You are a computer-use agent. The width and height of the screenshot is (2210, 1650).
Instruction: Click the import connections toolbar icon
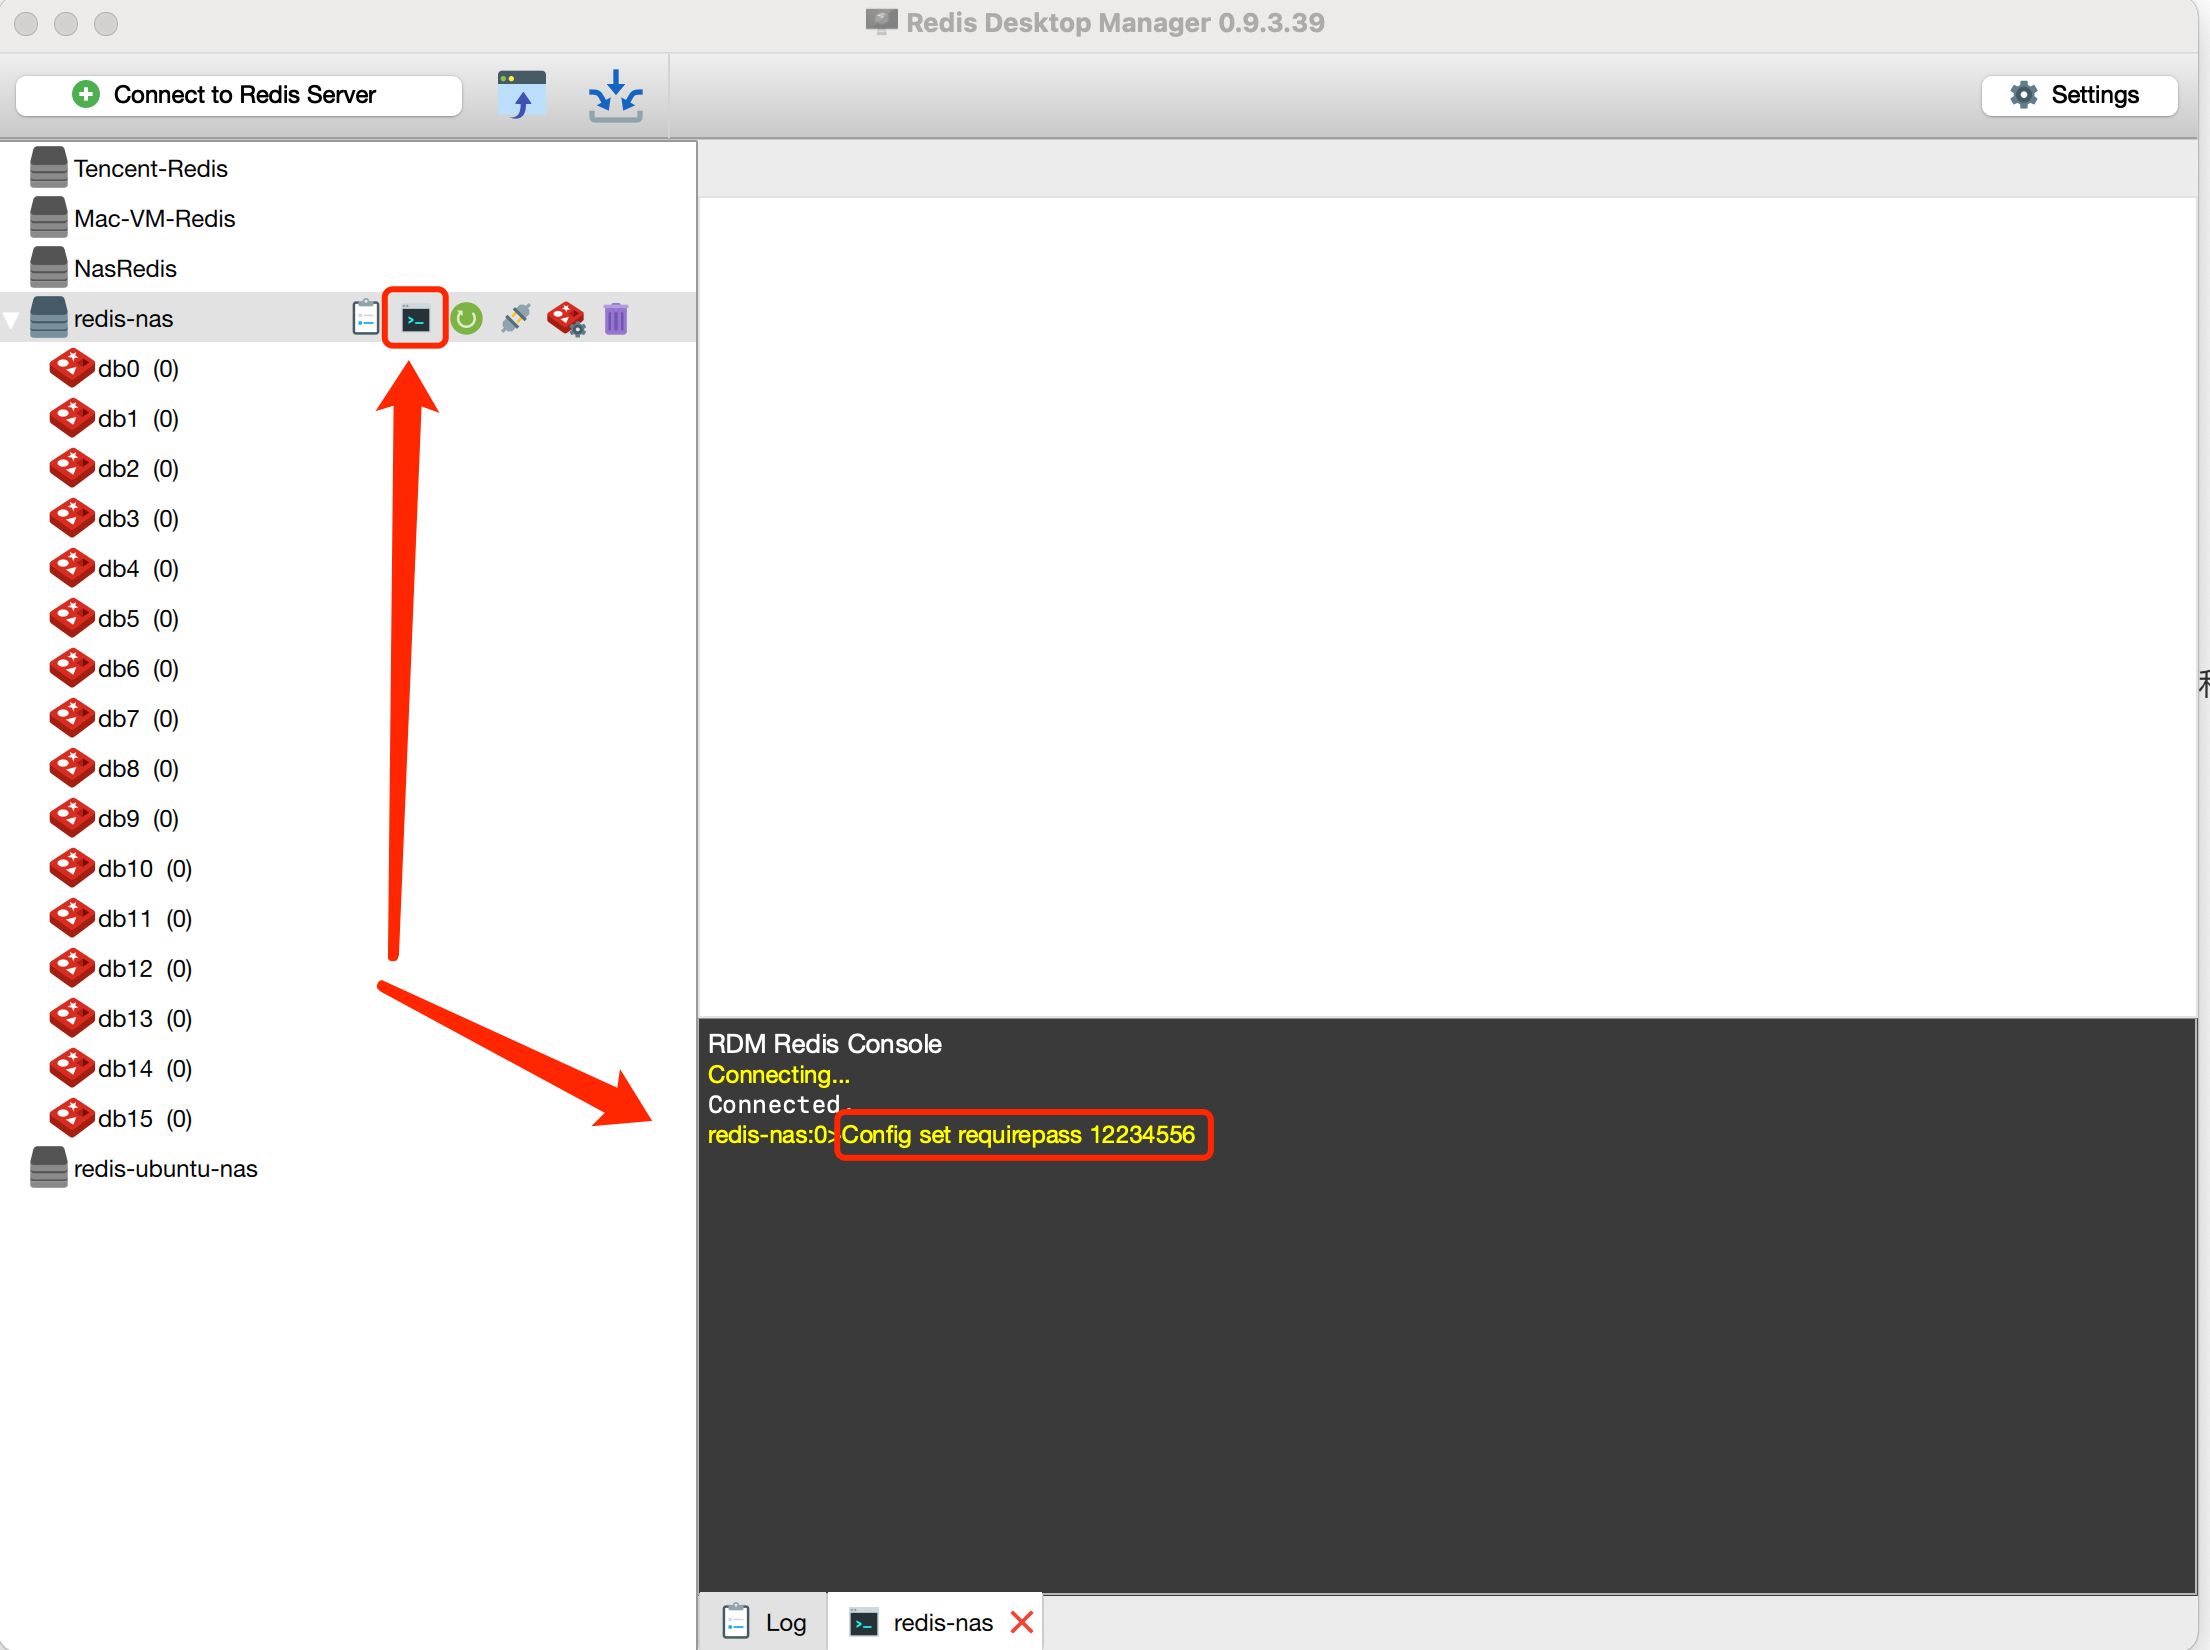tap(522, 95)
